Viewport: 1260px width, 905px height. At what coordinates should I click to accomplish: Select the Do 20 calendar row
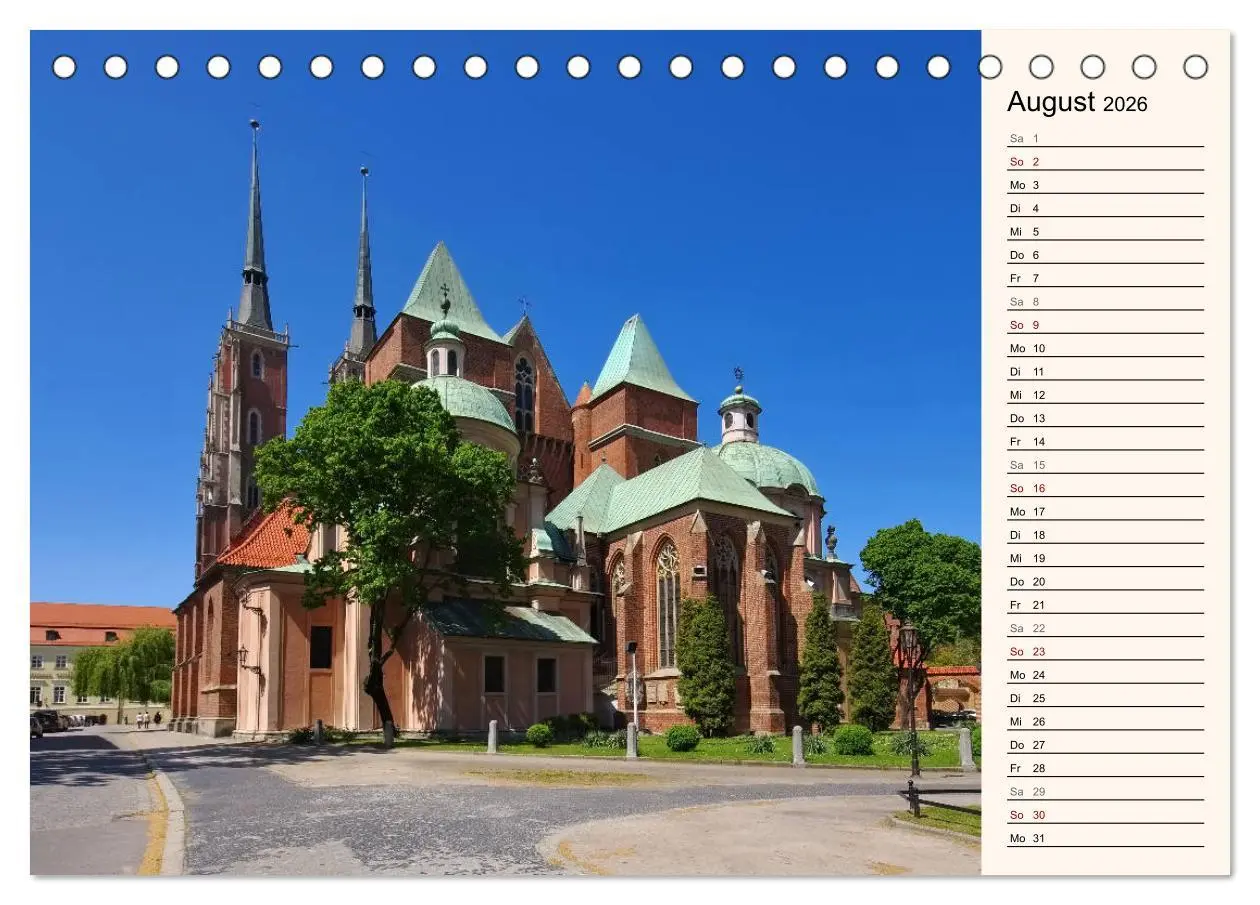pyautogui.click(x=1105, y=581)
